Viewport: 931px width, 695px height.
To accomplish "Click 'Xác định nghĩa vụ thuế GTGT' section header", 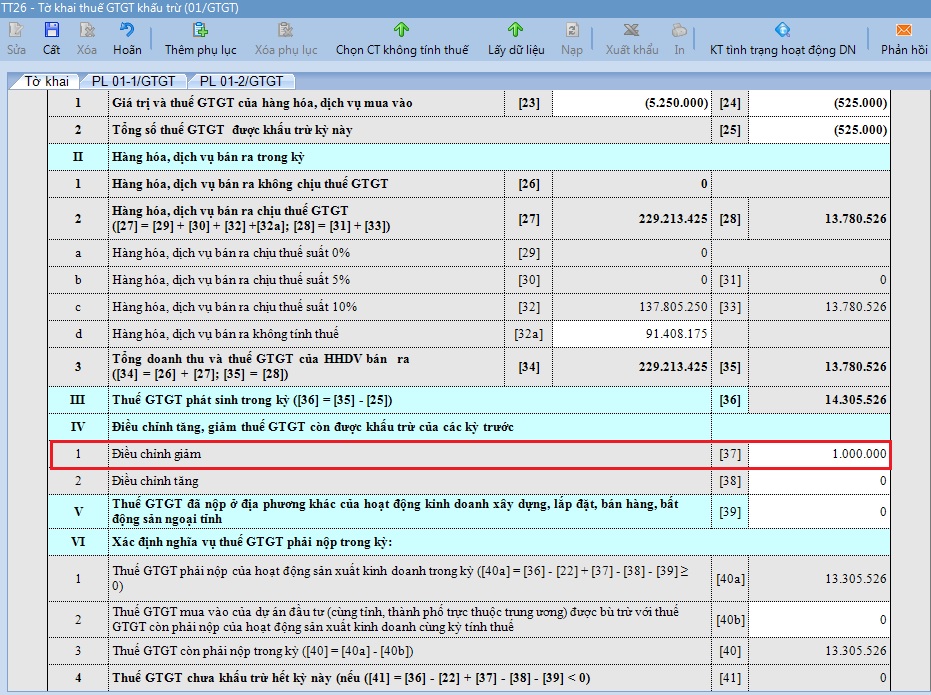I will (x=252, y=542).
